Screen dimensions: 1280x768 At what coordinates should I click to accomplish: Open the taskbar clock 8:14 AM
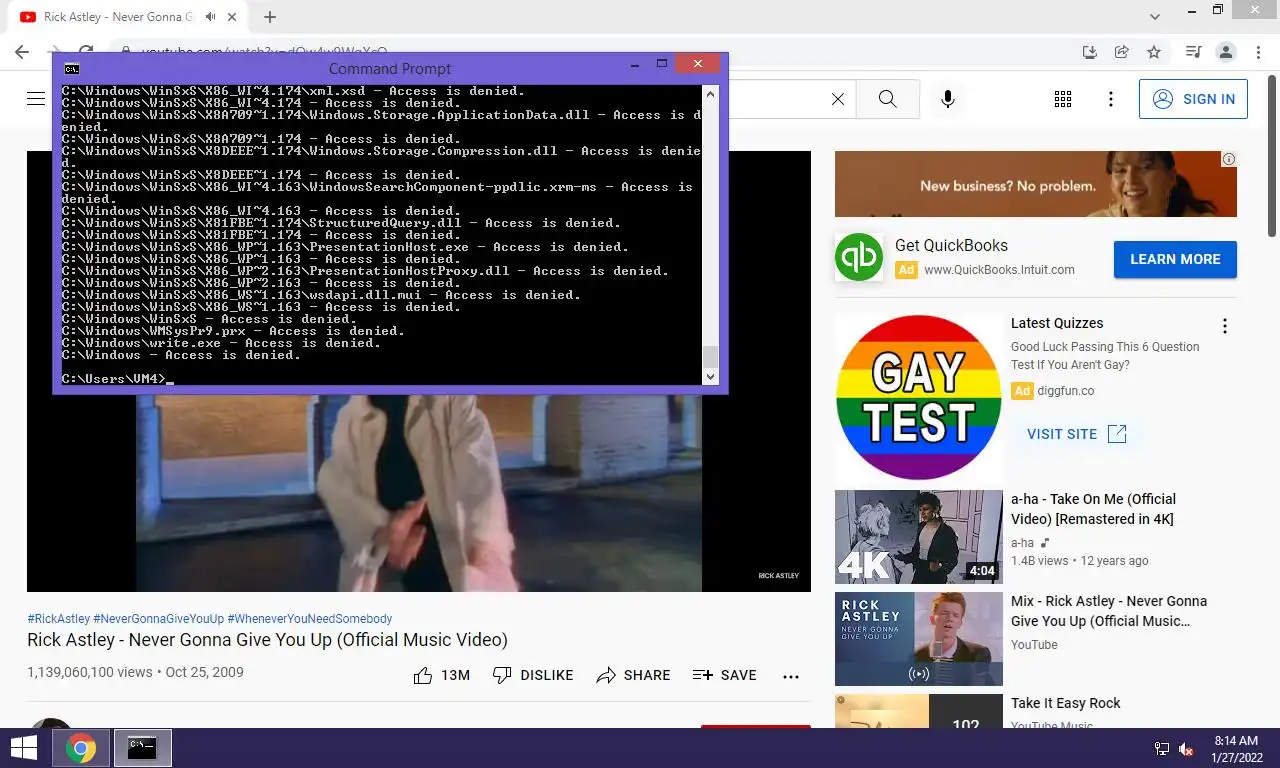pos(1236,749)
